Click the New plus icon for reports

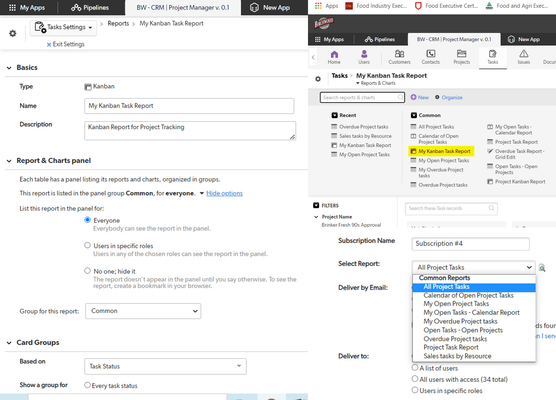point(413,97)
